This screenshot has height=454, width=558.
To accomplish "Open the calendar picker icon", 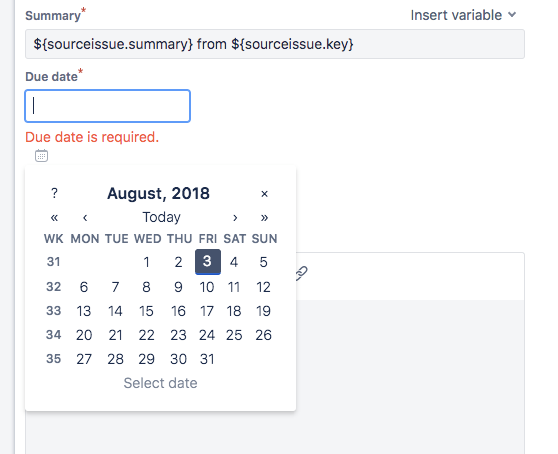I will [x=41, y=155].
